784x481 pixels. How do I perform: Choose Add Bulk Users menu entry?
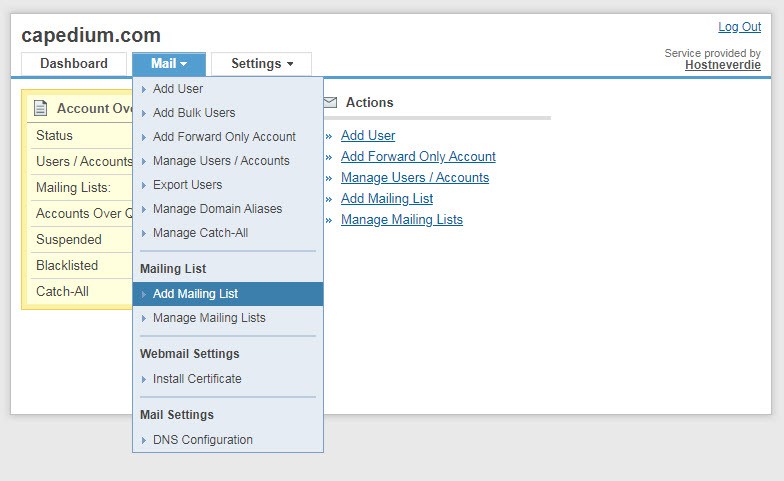[x=194, y=113]
